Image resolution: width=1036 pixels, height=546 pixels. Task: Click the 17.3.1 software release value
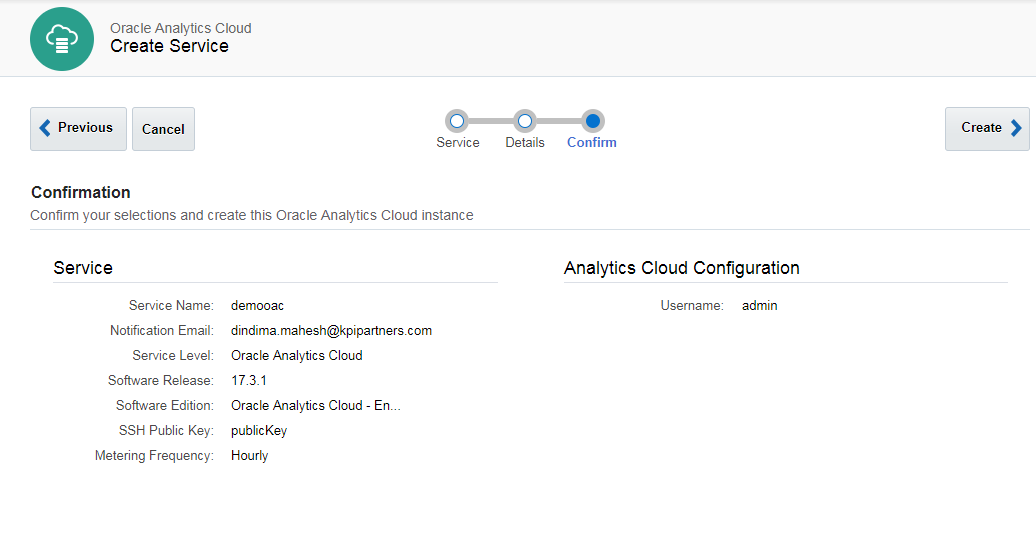[x=249, y=380]
